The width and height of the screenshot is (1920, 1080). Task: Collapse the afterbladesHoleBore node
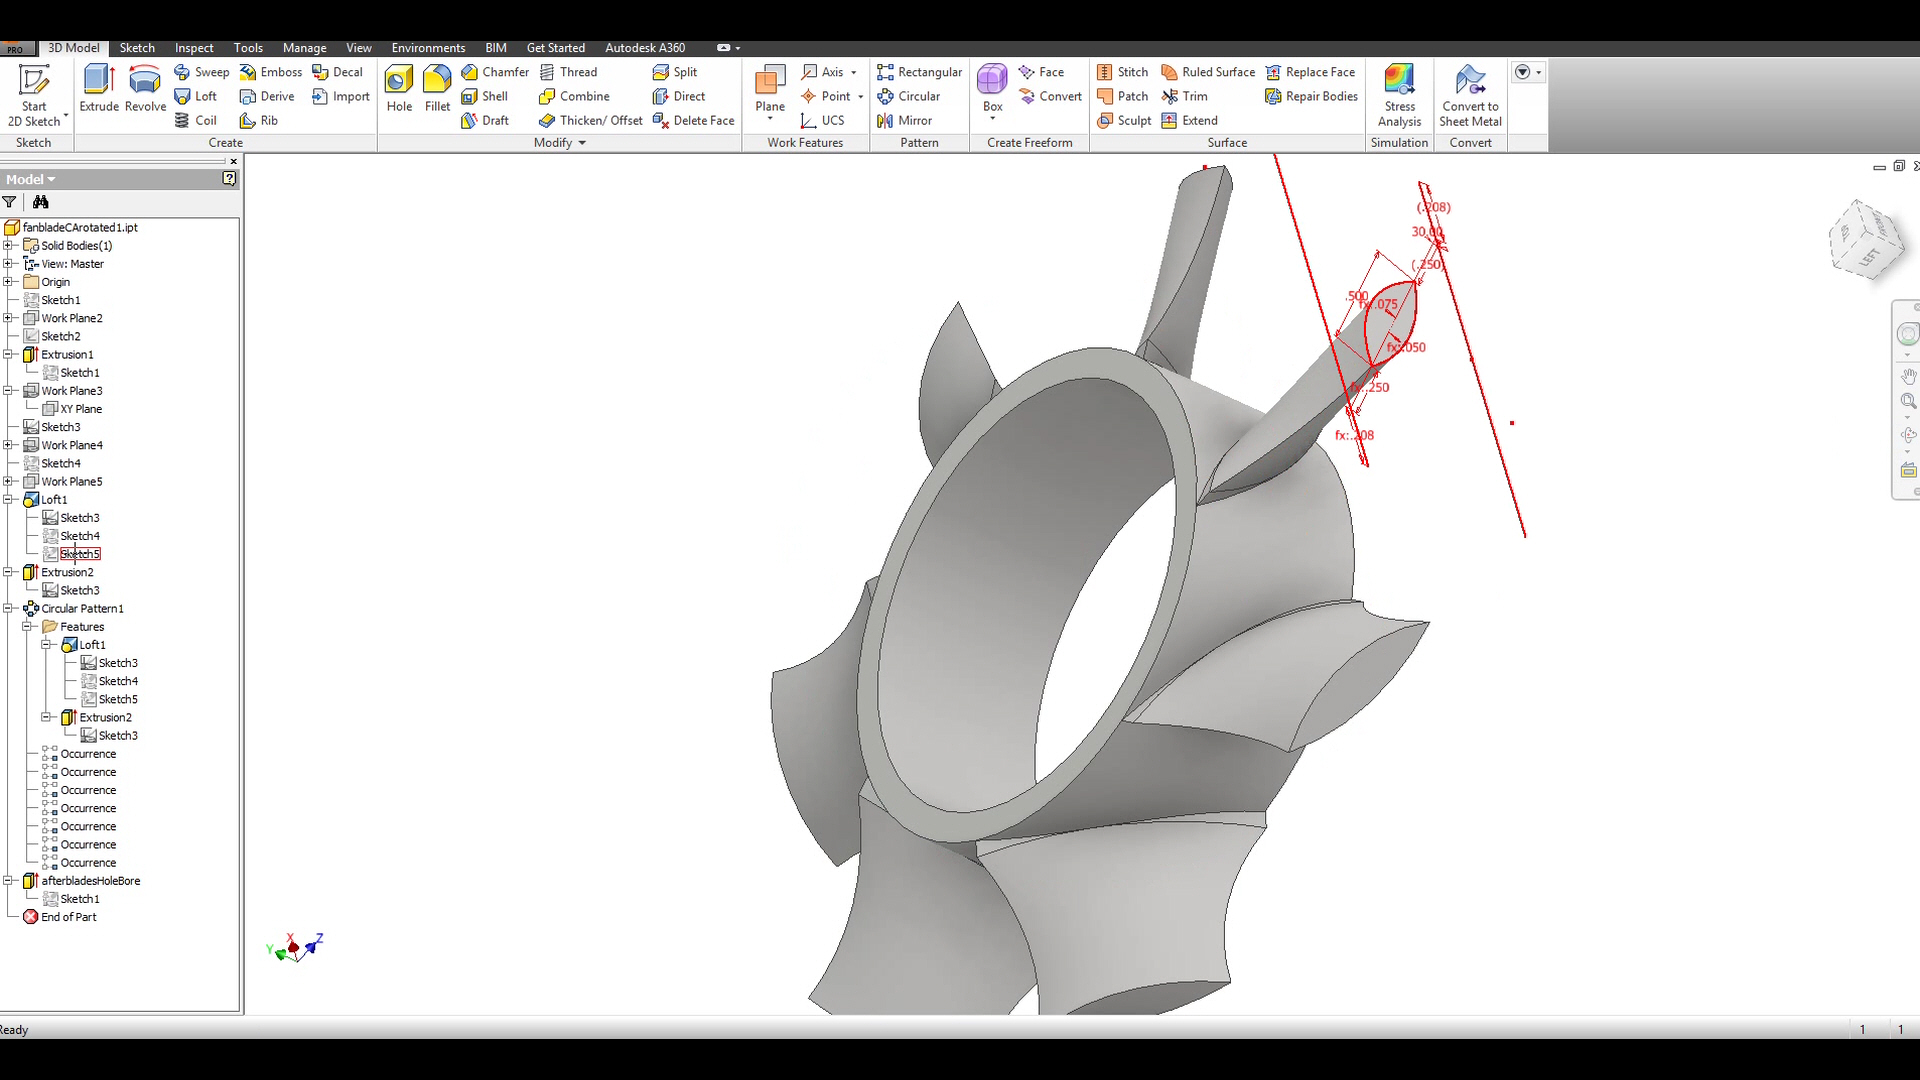[x=8, y=880]
